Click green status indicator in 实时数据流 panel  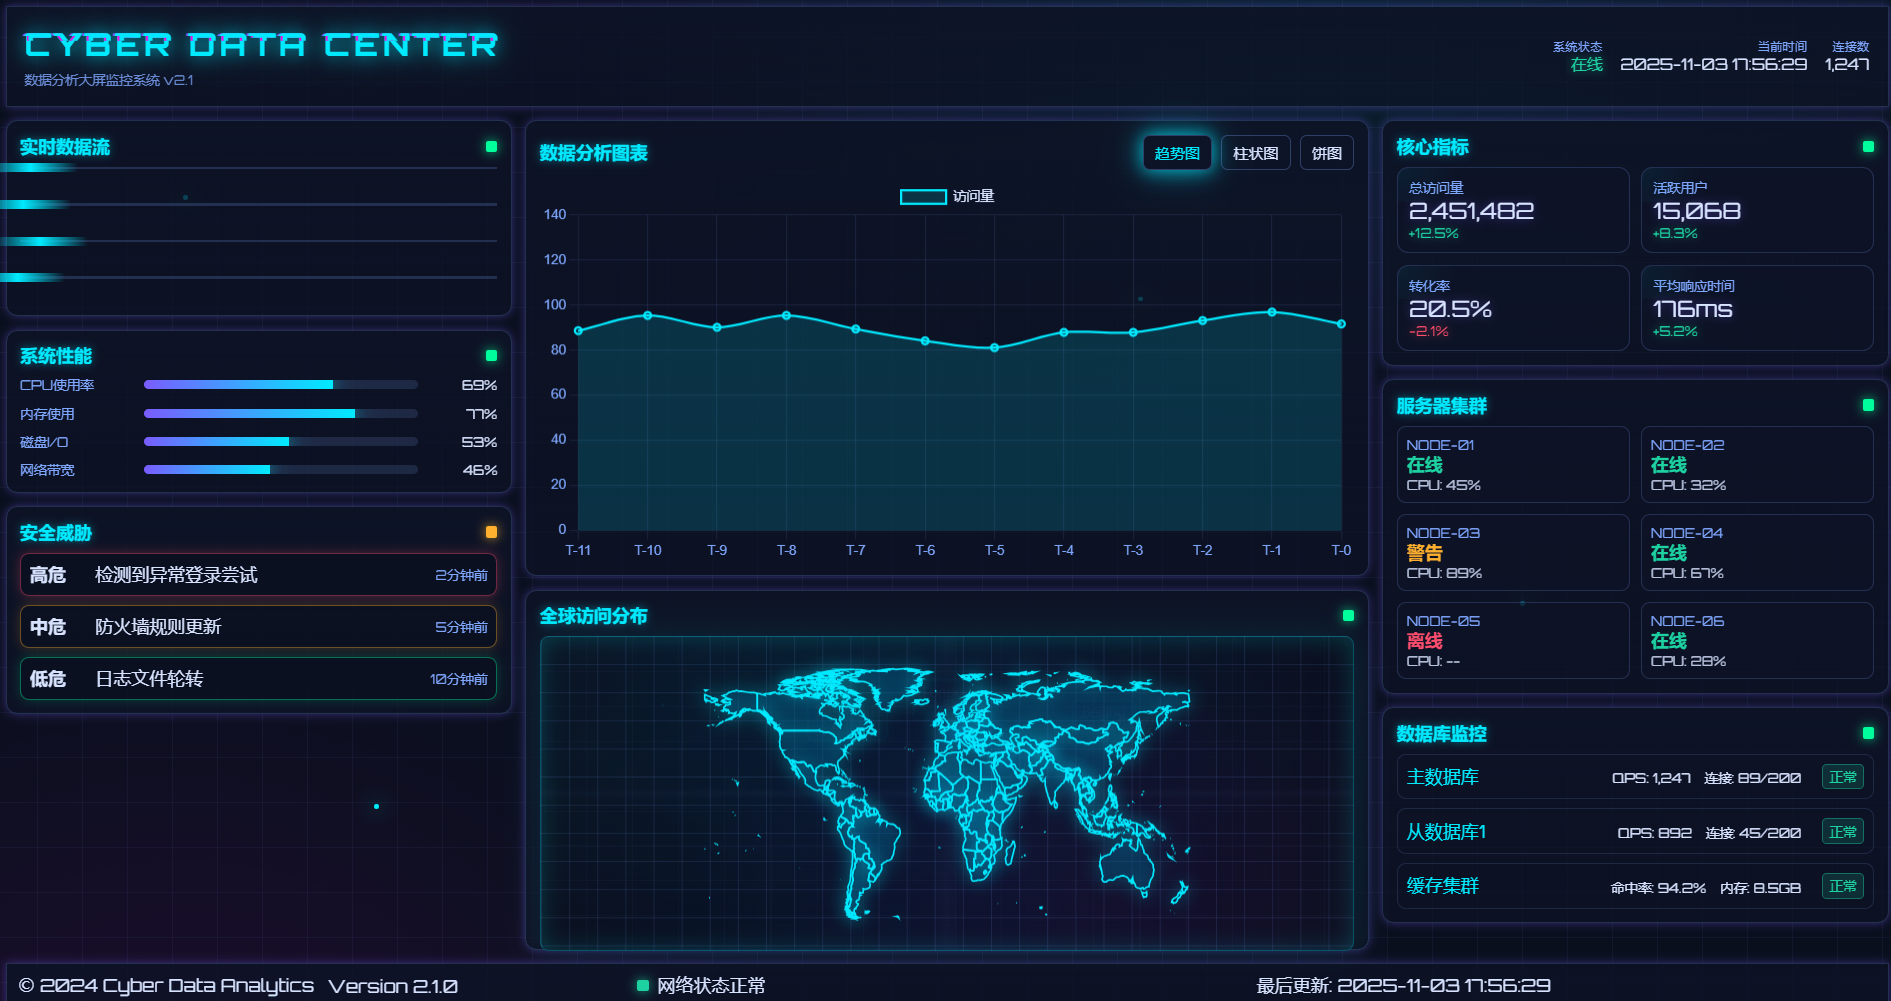[491, 147]
